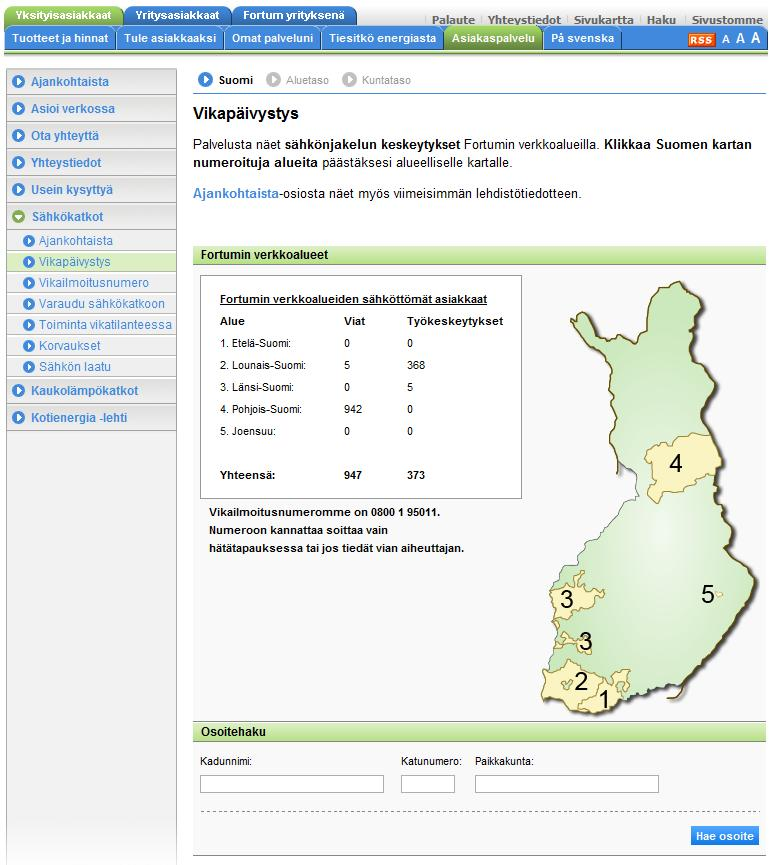Select Vikapäivystys in the sidebar

click(x=74, y=262)
